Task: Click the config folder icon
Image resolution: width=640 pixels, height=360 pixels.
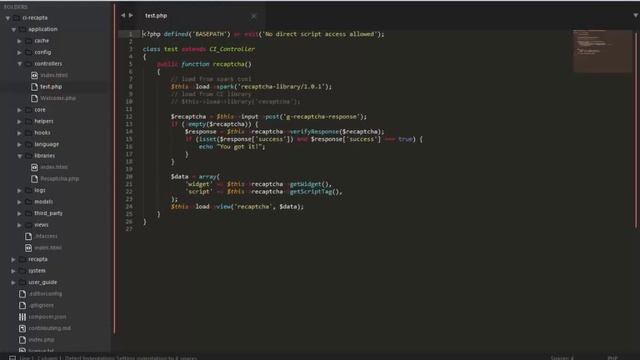Action: pyautogui.click(x=29, y=52)
